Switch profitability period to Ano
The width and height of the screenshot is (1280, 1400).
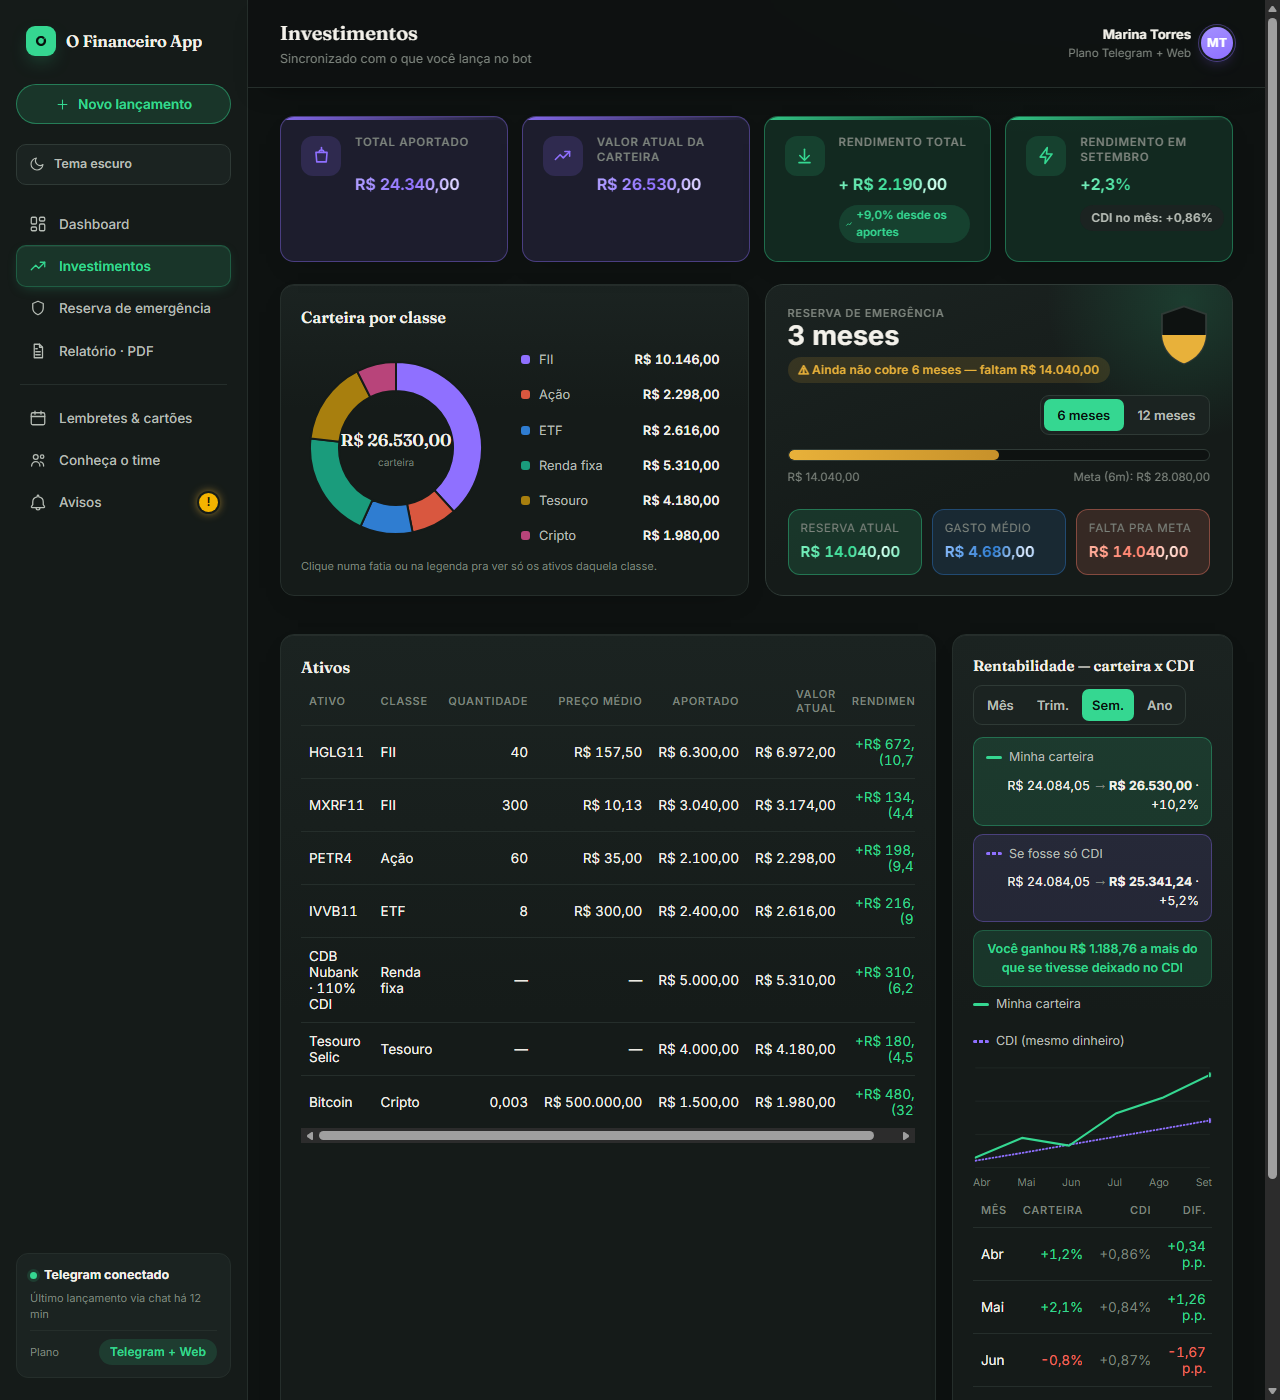tap(1160, 705)
